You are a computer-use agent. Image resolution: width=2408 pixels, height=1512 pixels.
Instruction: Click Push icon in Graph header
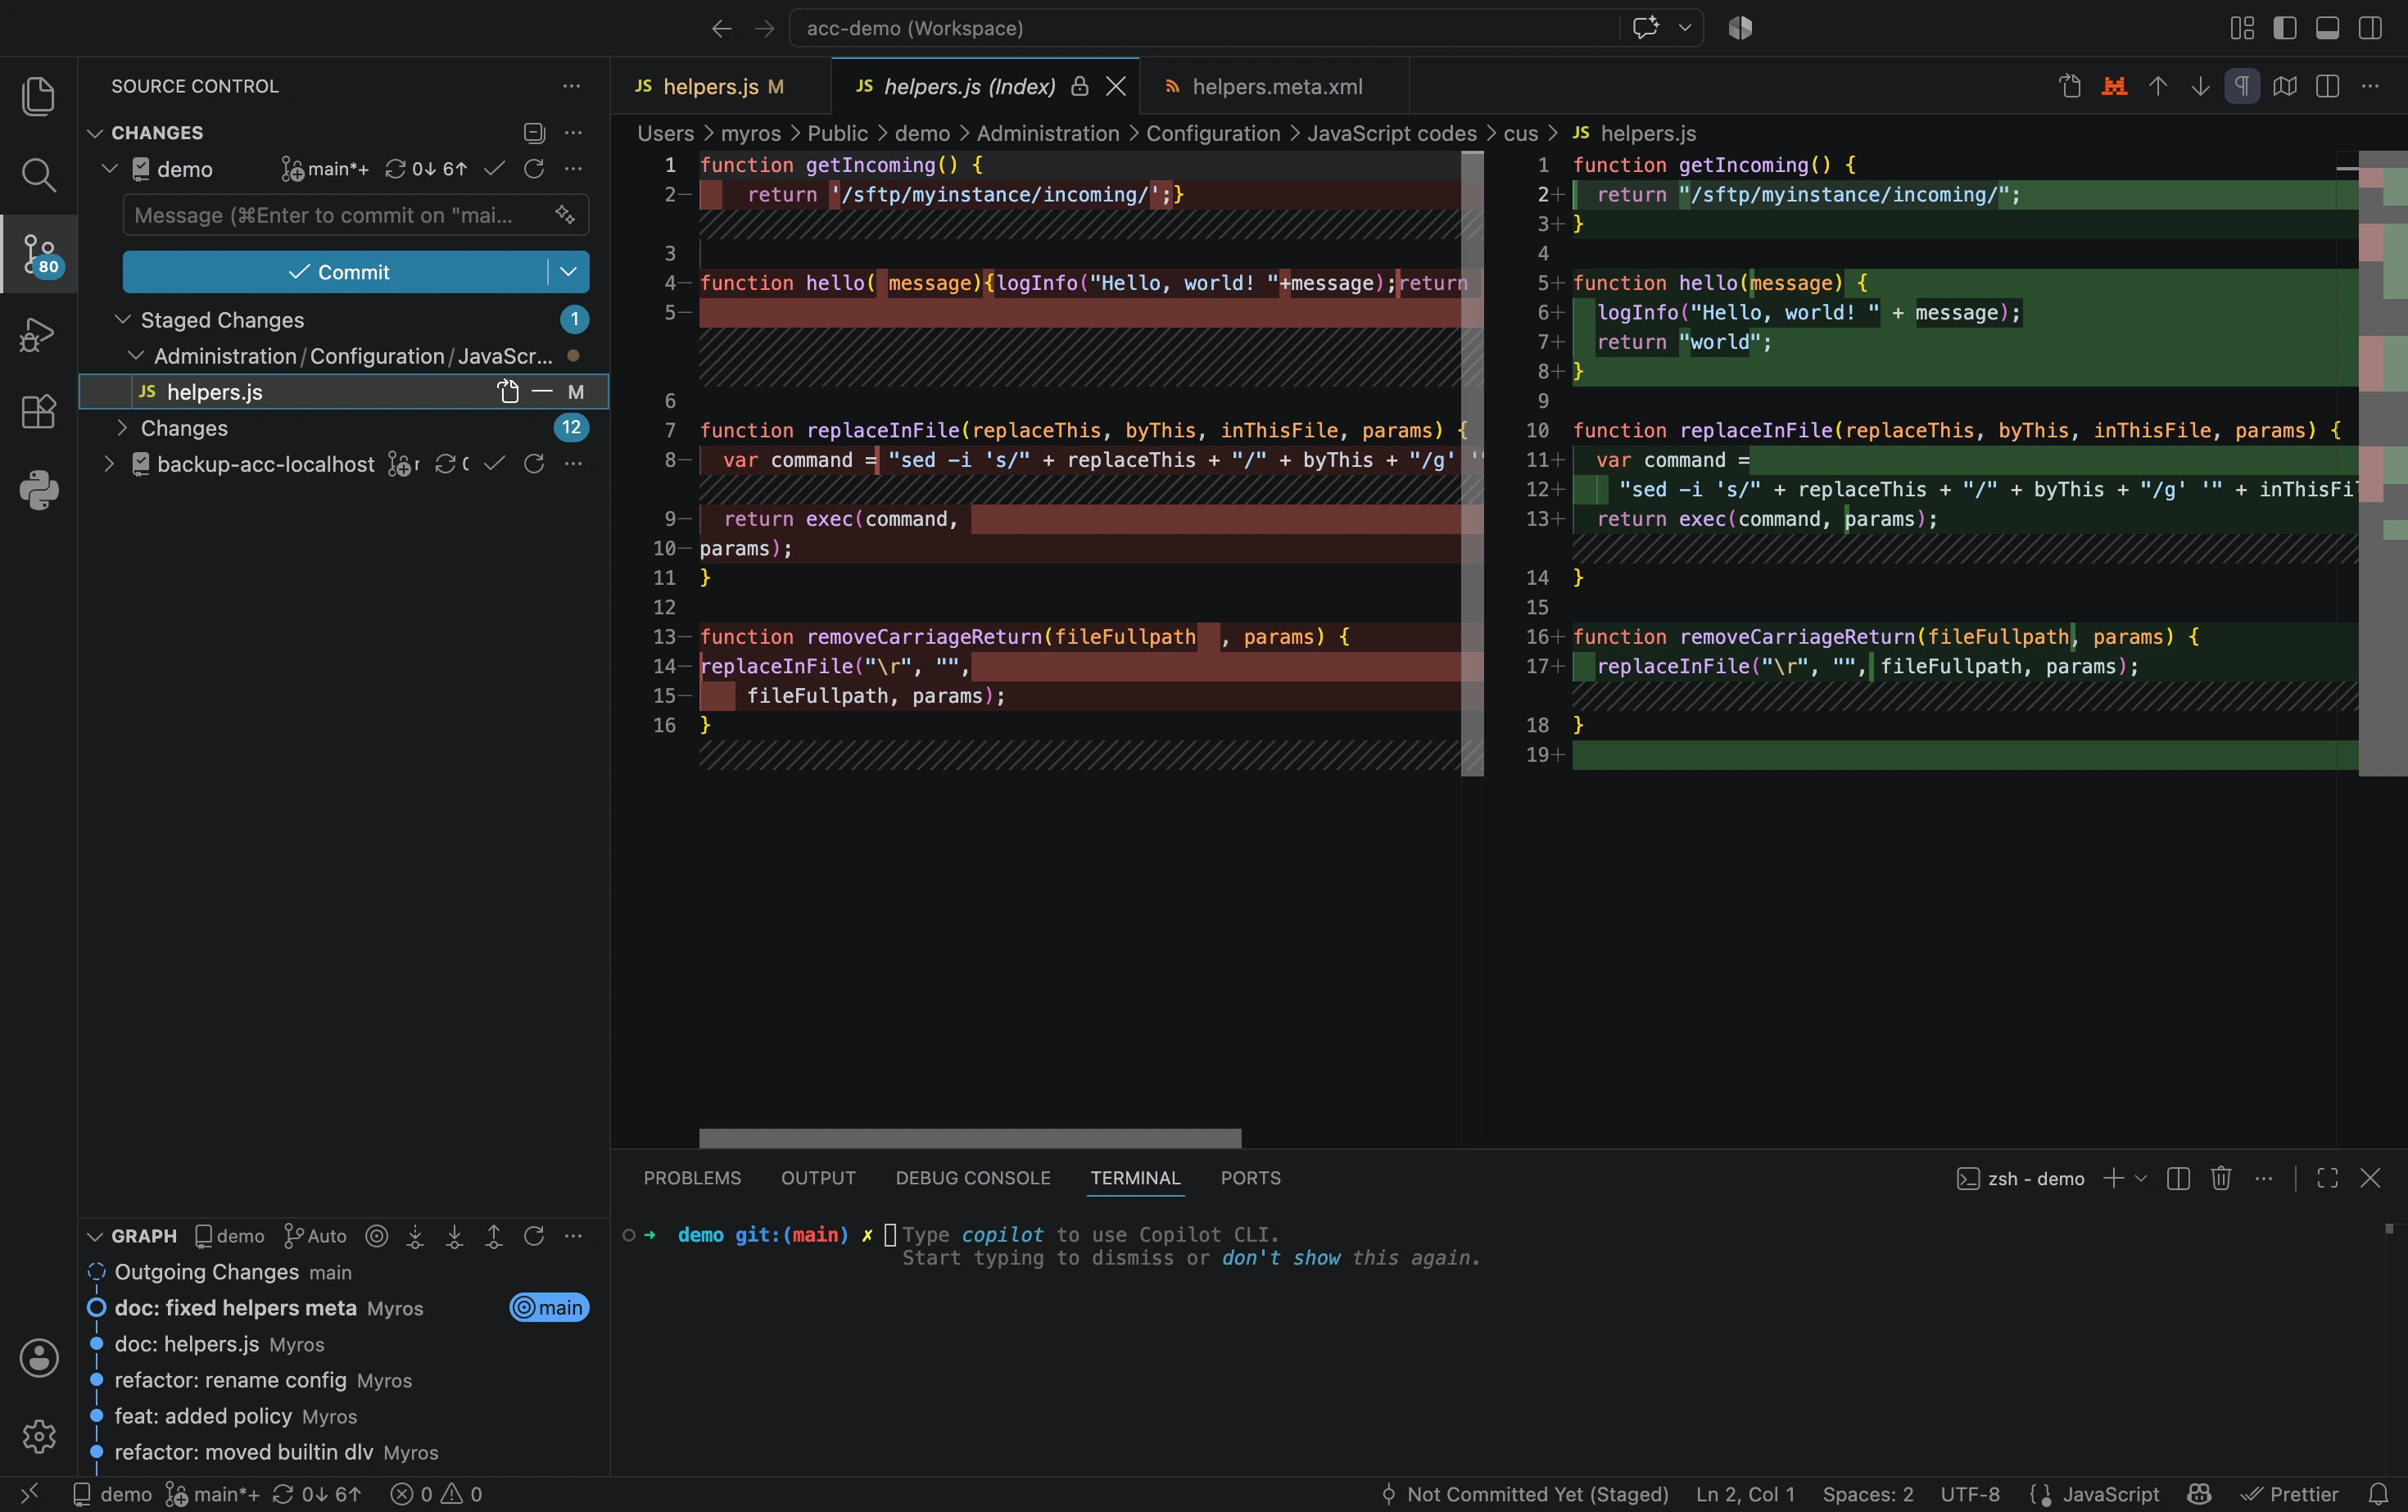tap(494, 1236)
